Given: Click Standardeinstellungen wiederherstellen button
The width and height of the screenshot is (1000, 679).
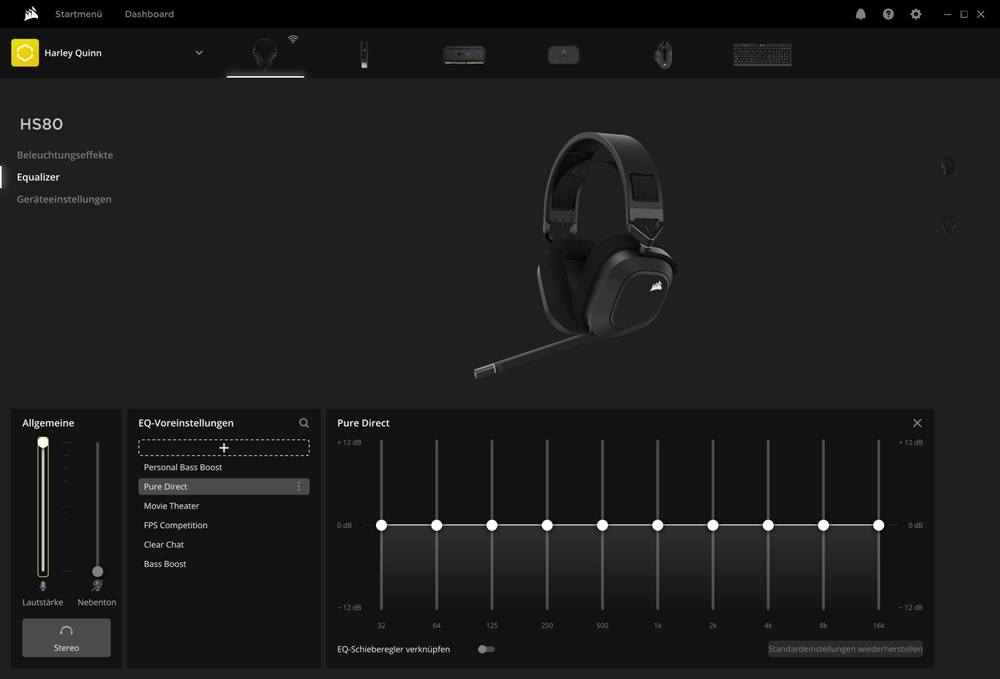Looking at the screenshot, I should [x=845, y=649].
